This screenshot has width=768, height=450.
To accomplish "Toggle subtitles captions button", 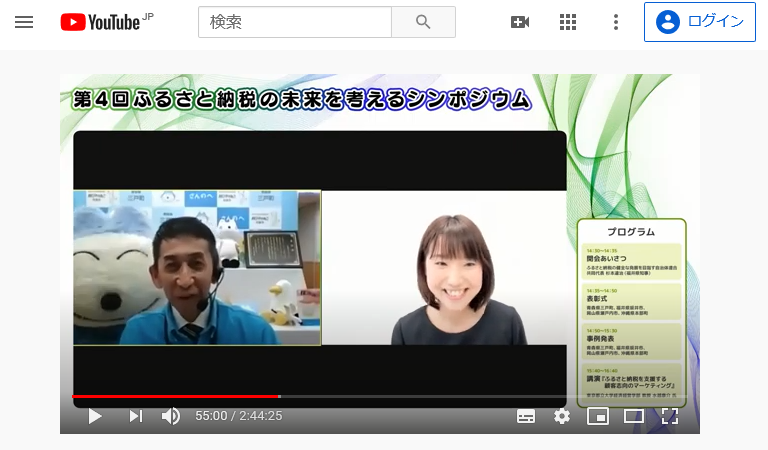I will 526,417.
